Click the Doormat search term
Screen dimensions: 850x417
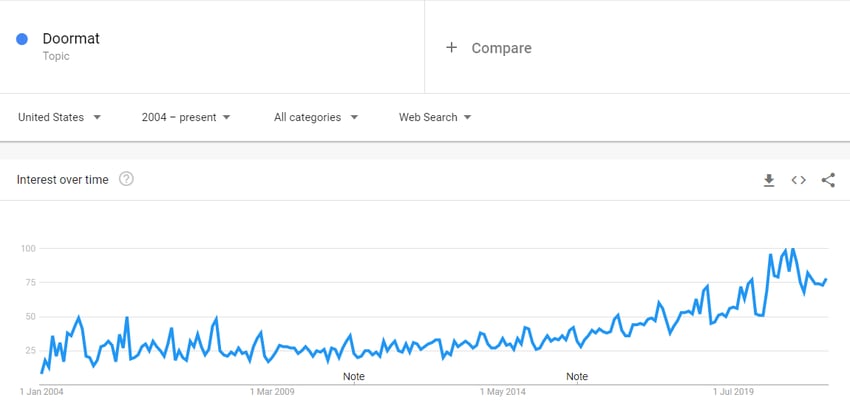pos(71,39)
